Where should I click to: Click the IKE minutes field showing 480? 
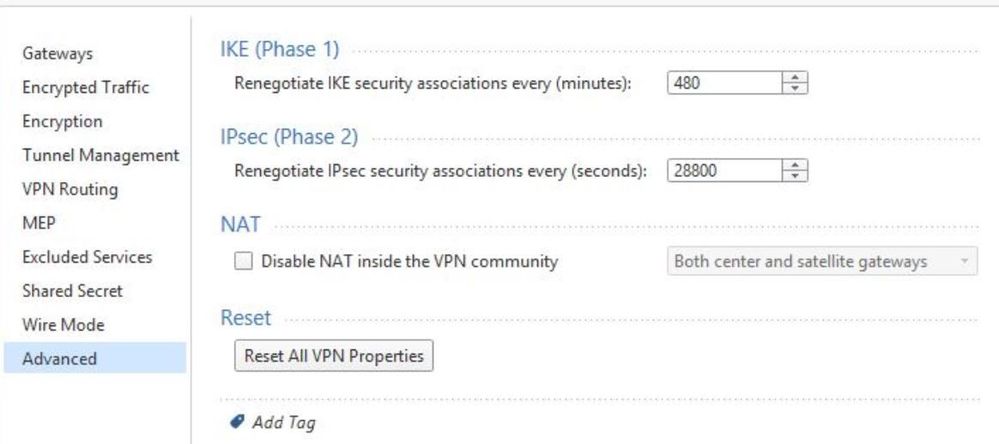[724, 83]
